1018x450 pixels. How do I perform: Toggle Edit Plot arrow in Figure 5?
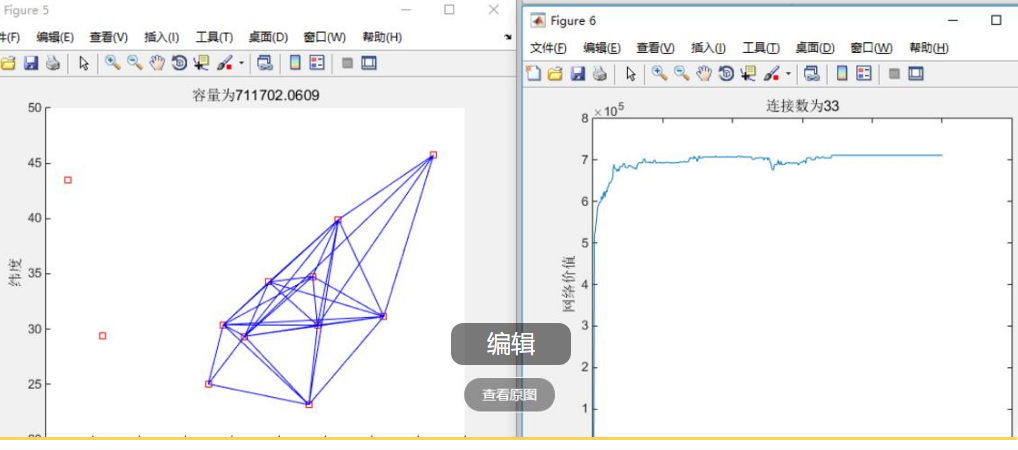pyautogui.click(x=84, y=63)
